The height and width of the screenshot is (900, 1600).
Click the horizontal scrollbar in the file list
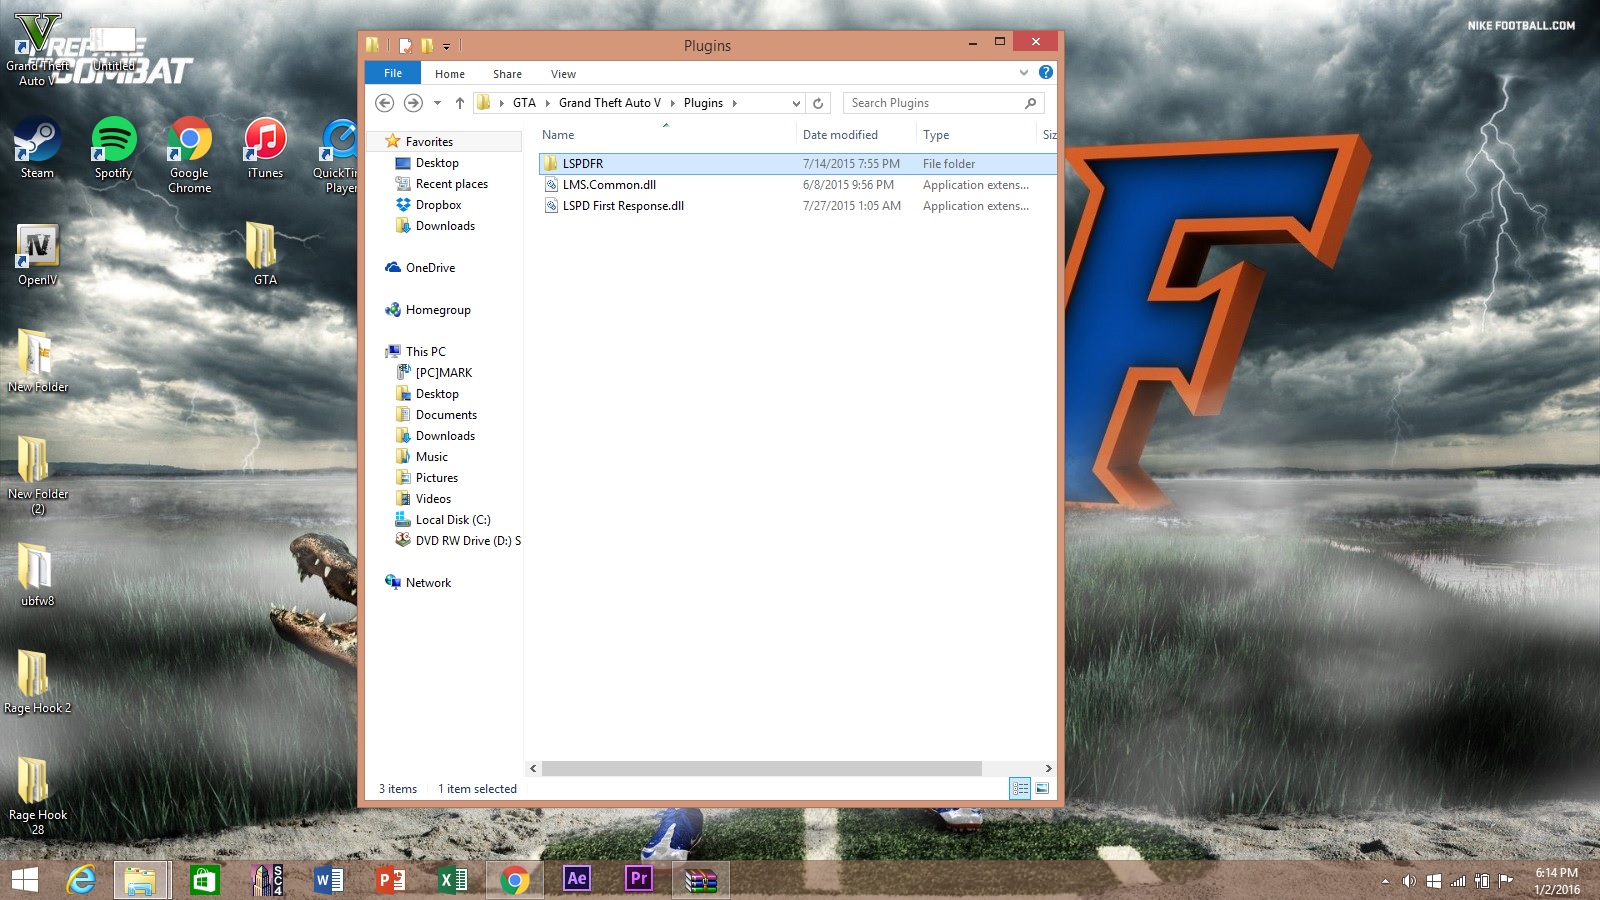(x=761, y=768)
